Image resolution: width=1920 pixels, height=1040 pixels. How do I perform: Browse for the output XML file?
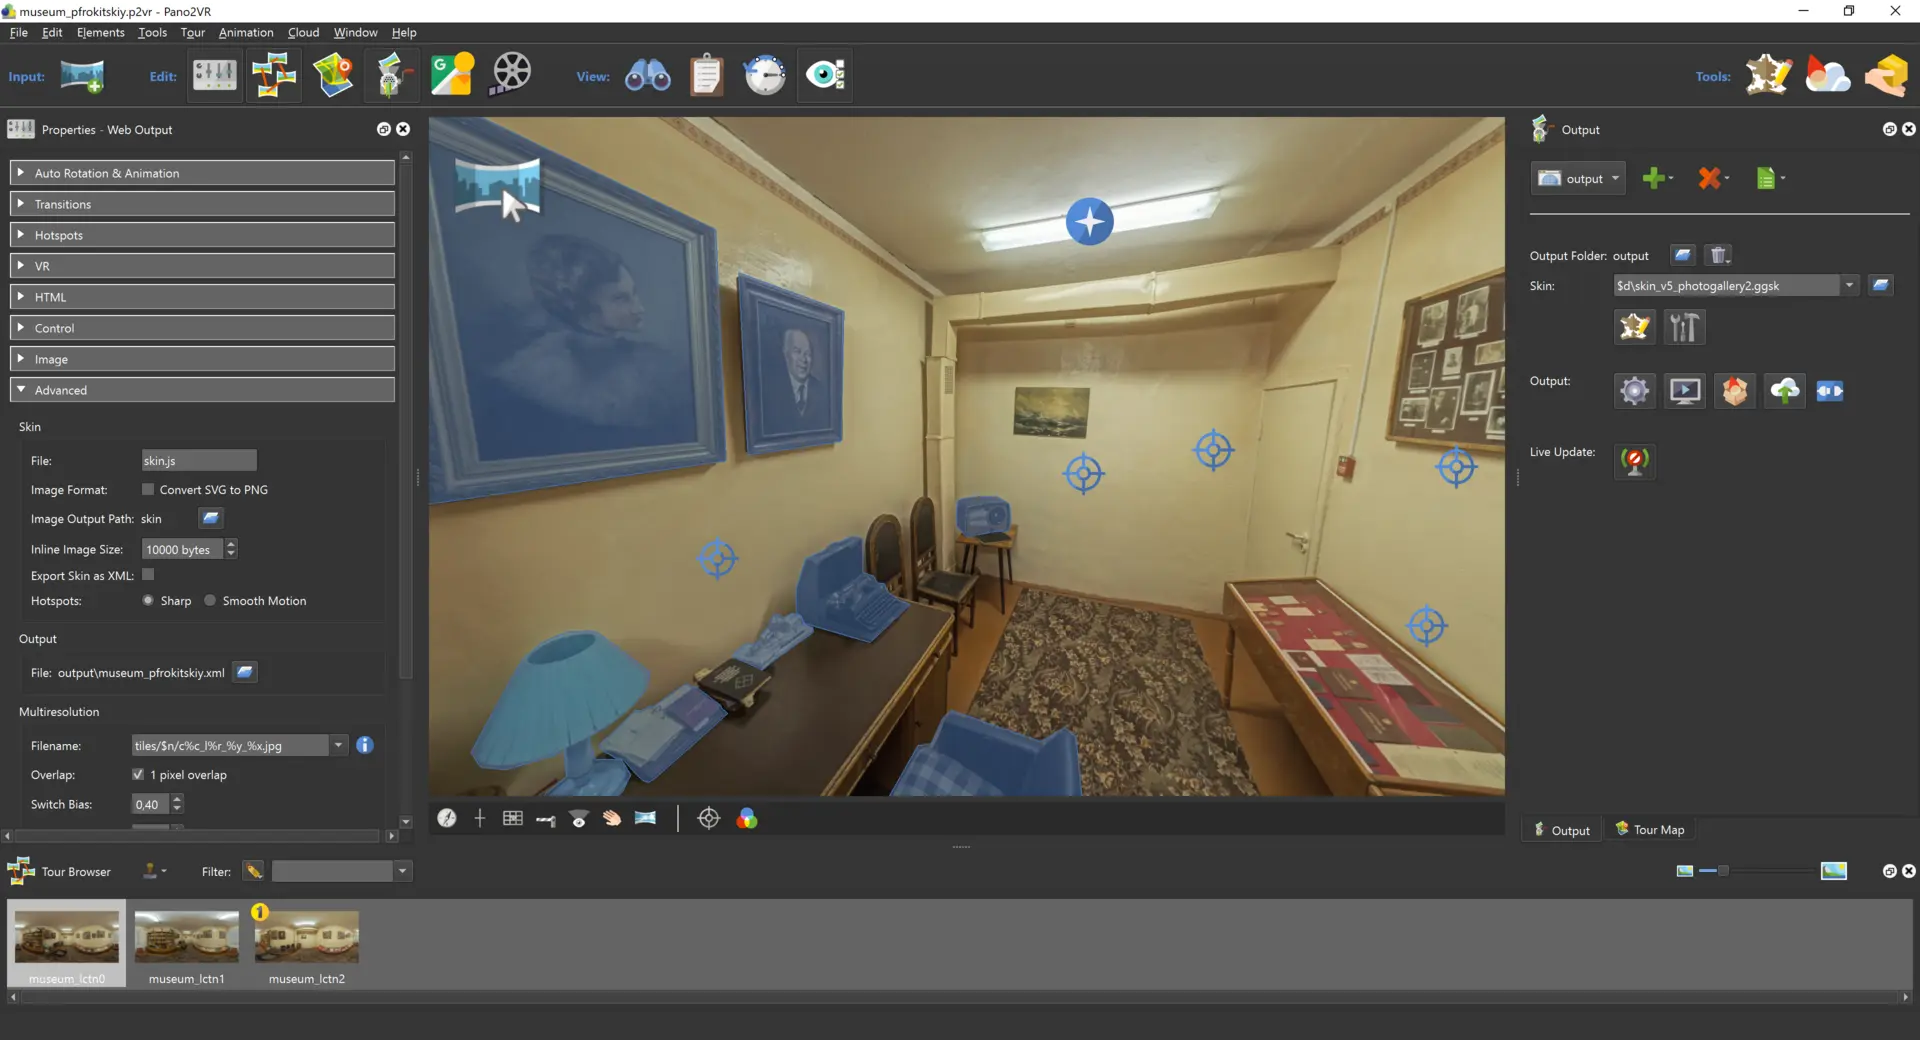click(x=245, y=672)
